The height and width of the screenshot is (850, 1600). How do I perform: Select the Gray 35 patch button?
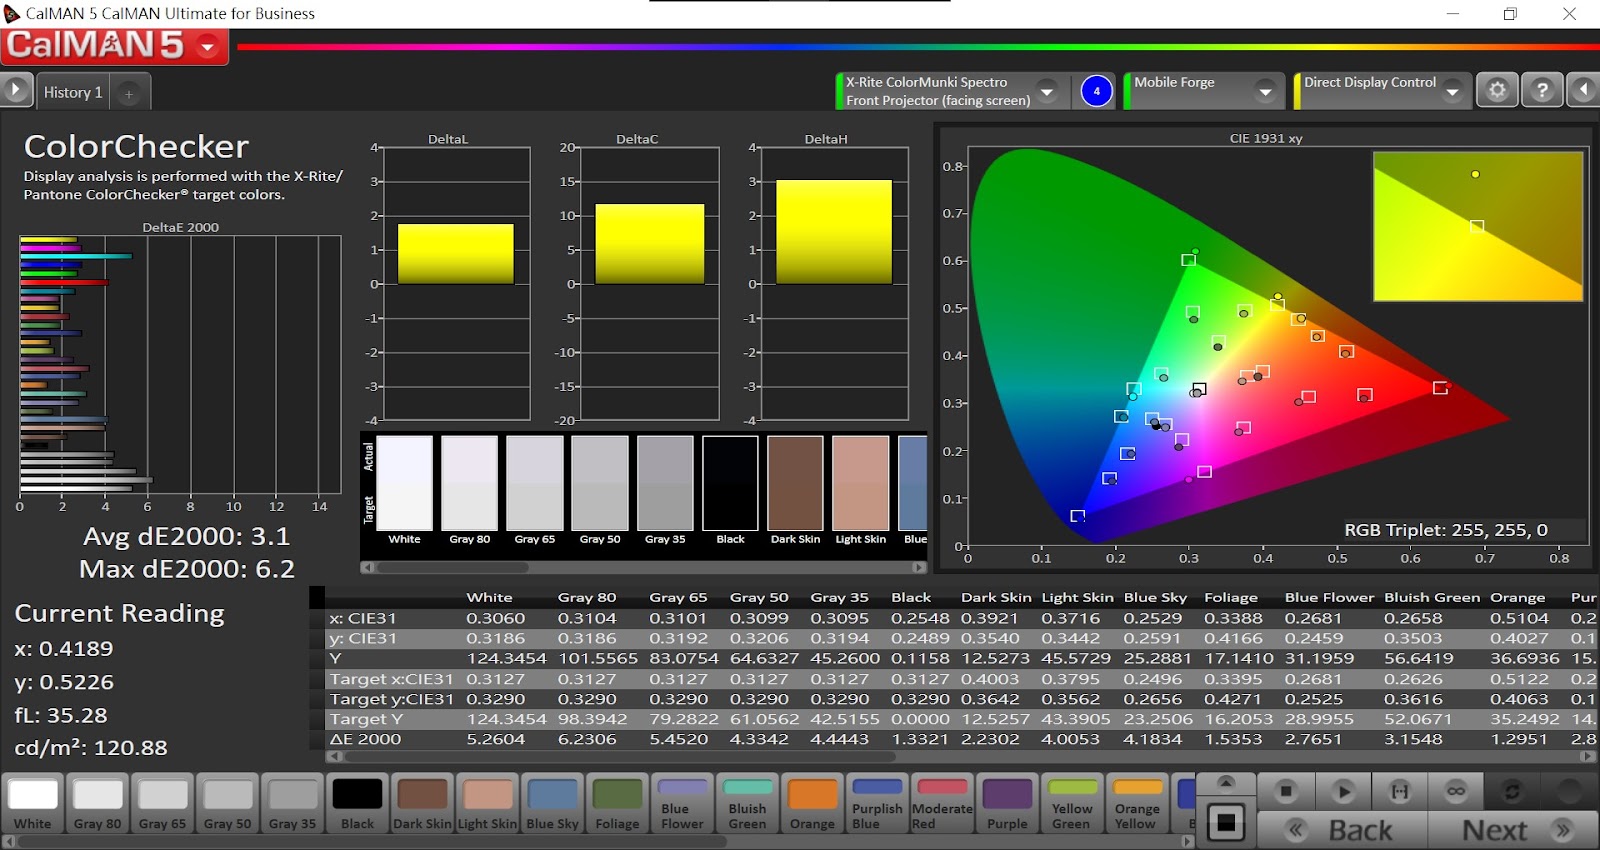pyautogui.click(x=292, y=803)
